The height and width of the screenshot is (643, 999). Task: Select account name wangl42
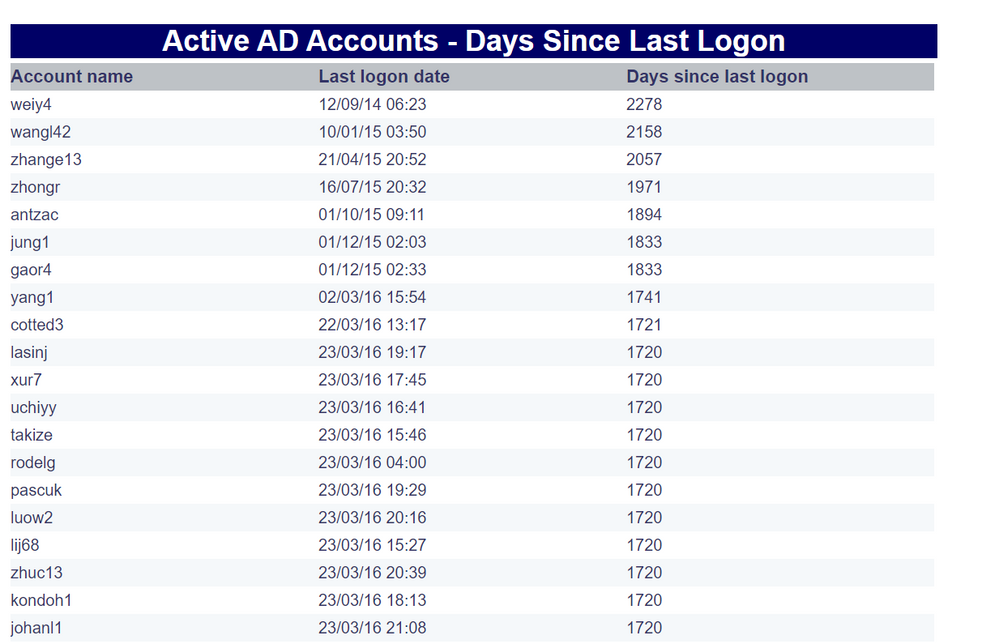pos(41,132)
